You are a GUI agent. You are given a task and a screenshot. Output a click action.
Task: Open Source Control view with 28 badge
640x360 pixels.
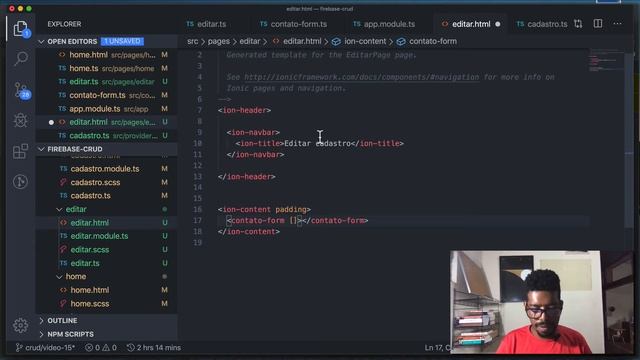click(x=21, y=90)
